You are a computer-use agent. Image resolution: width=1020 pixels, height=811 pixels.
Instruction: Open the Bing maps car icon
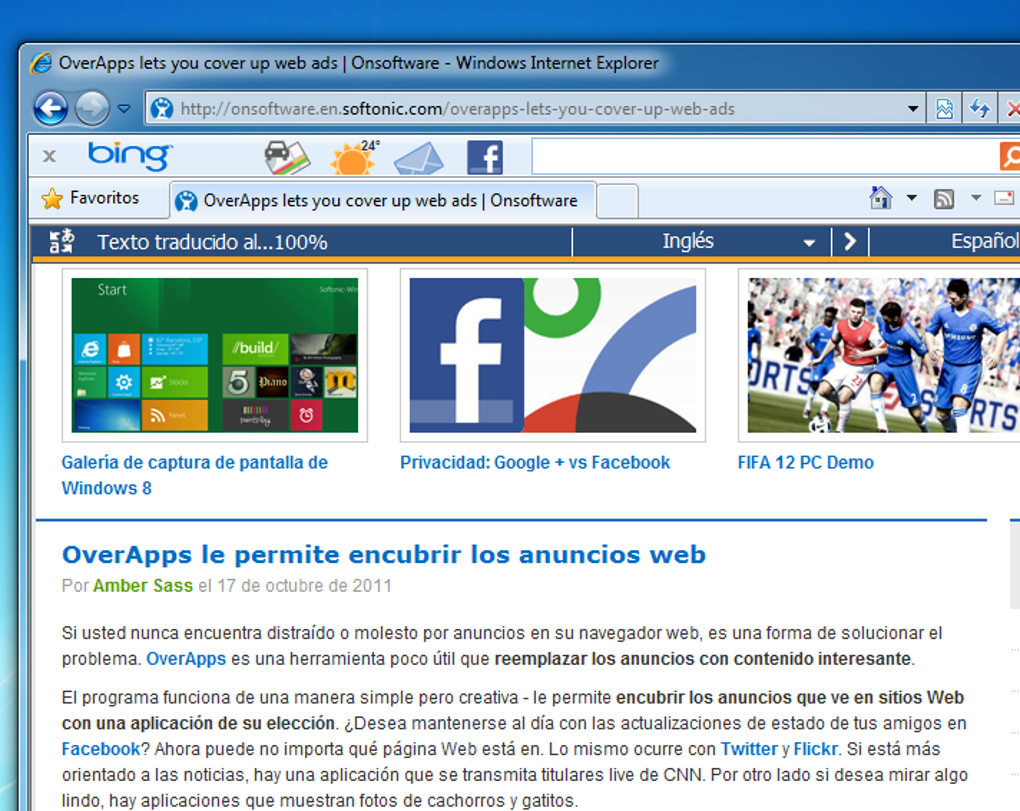(x=287, y=157)
